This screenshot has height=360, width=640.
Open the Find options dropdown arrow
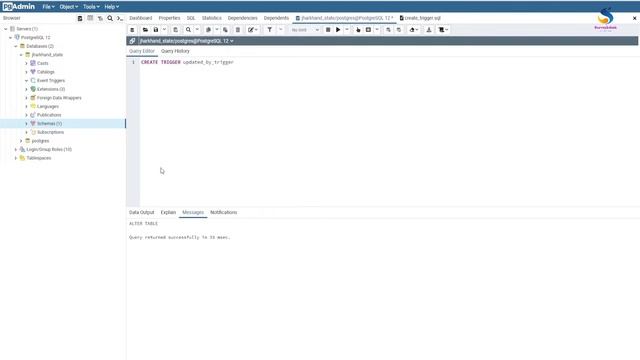pyautogui.click(x=197, y=30)
